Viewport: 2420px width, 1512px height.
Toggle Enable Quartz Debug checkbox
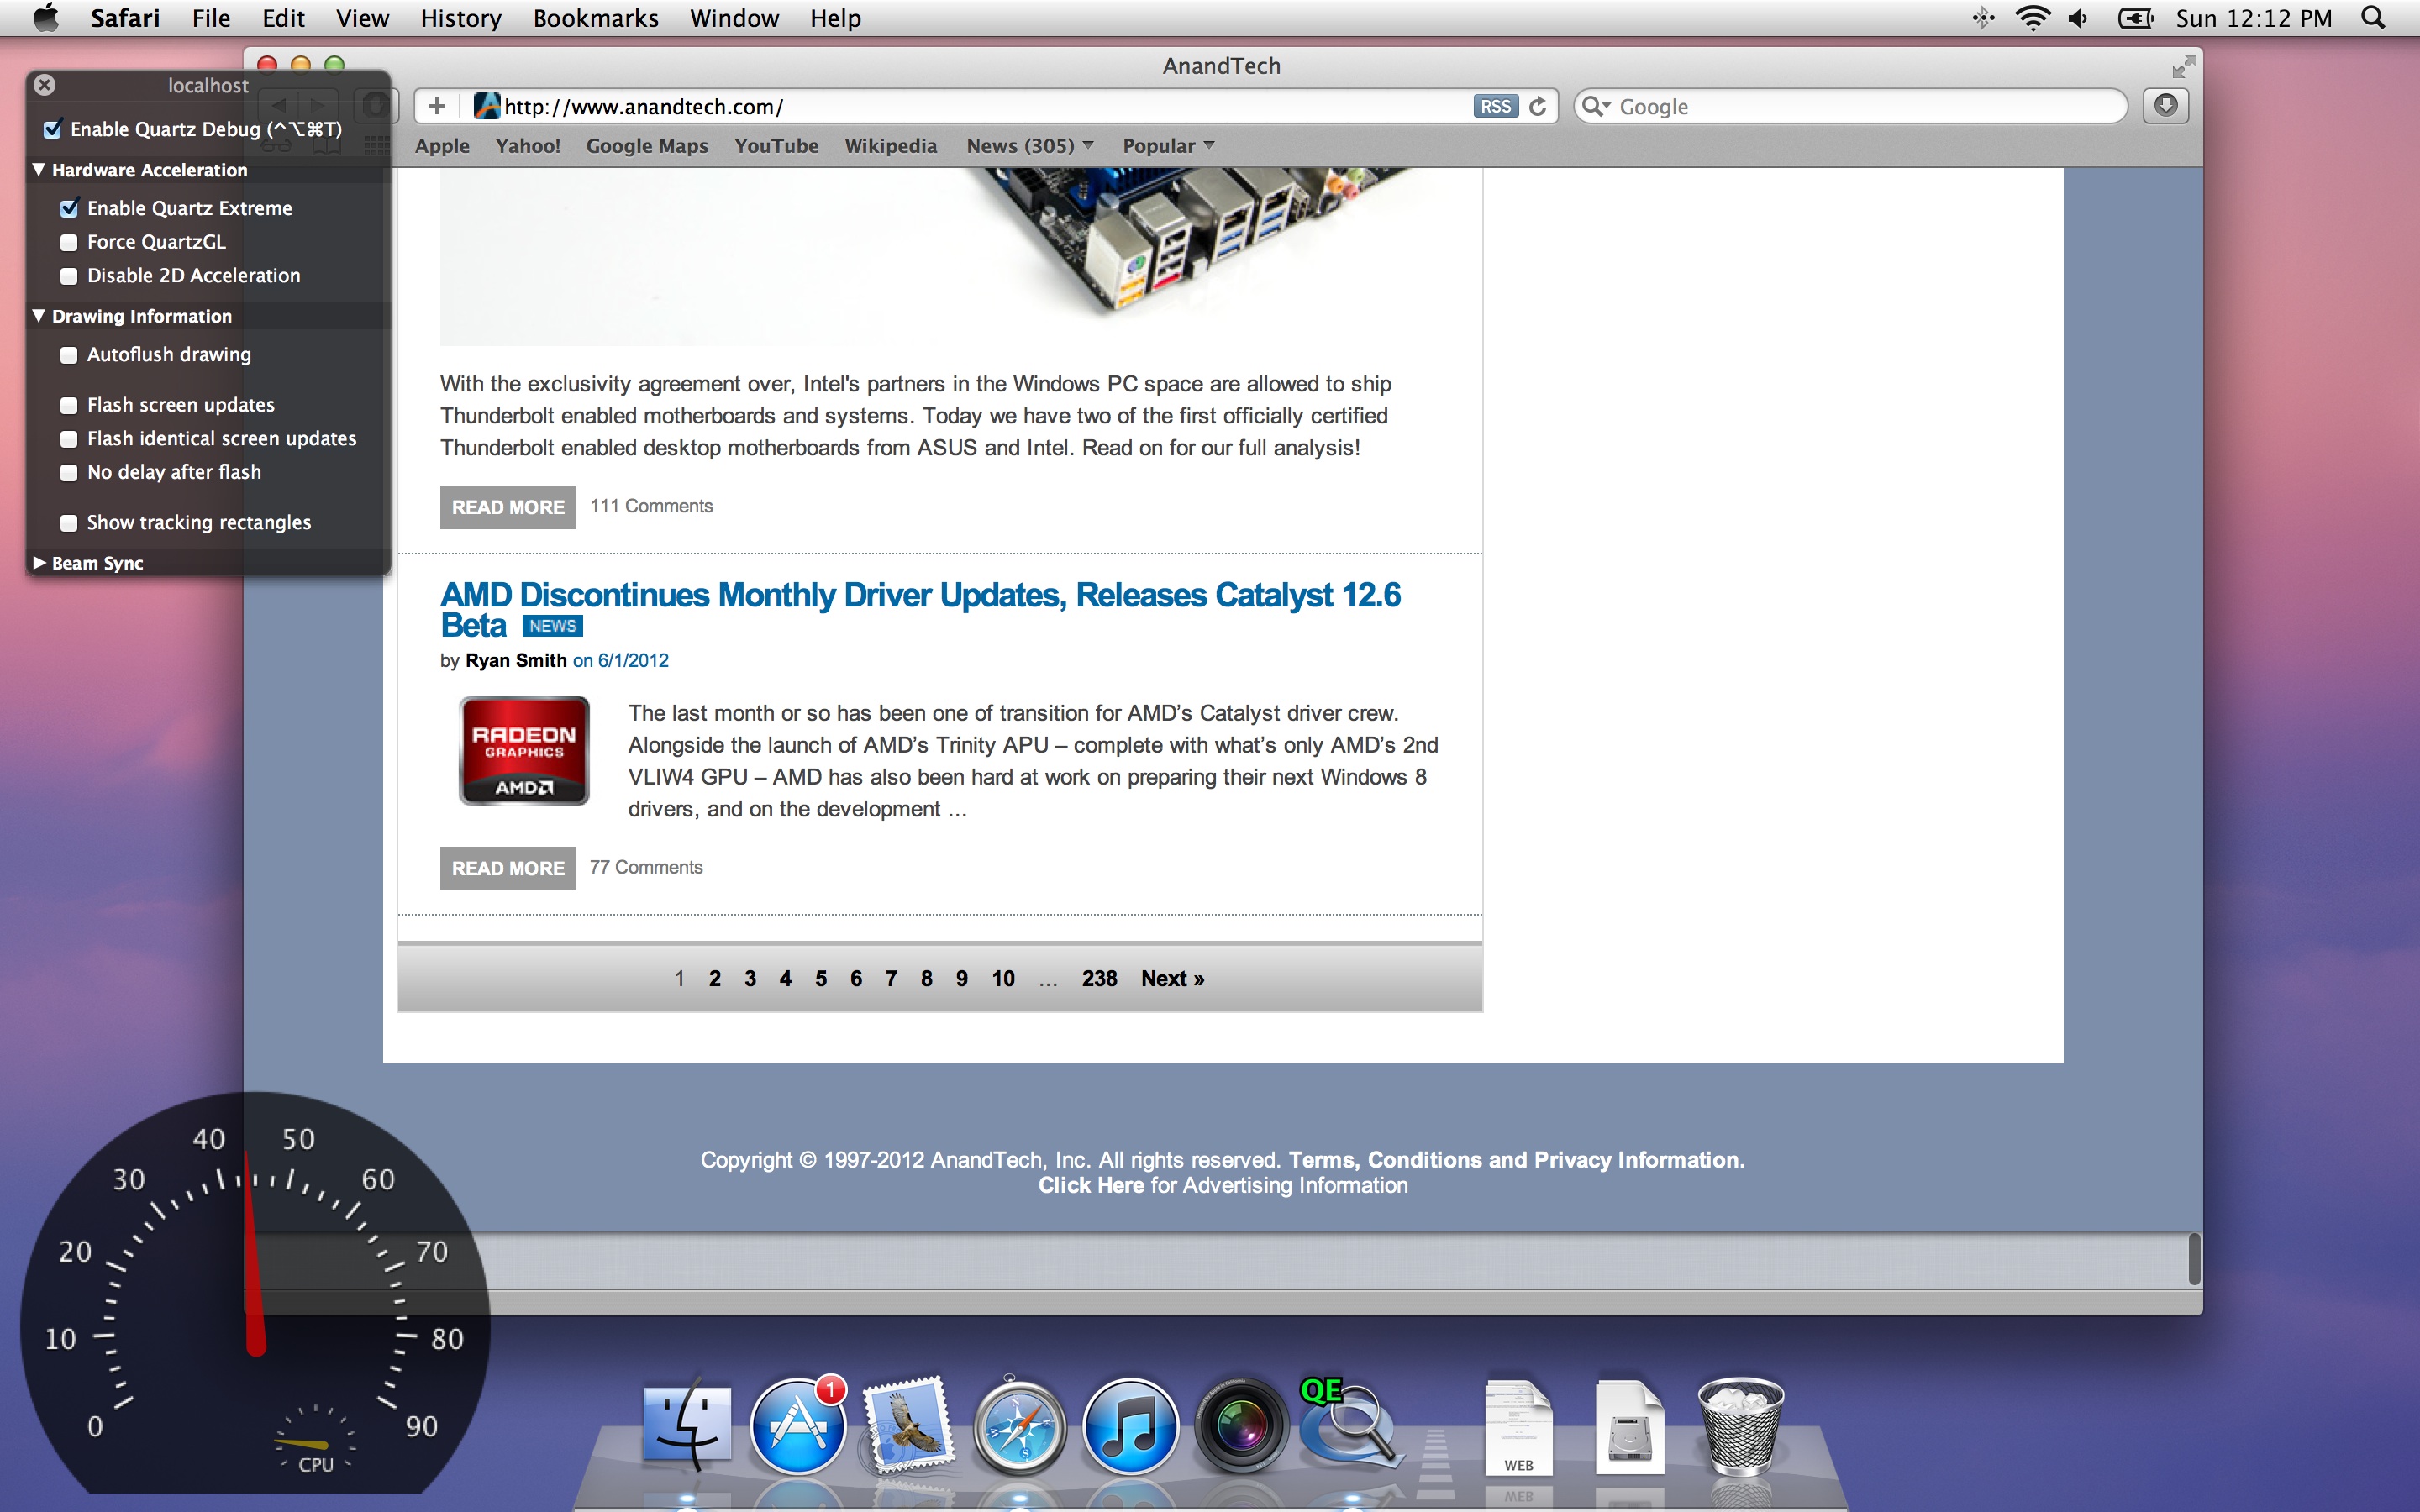click(52, 129)
